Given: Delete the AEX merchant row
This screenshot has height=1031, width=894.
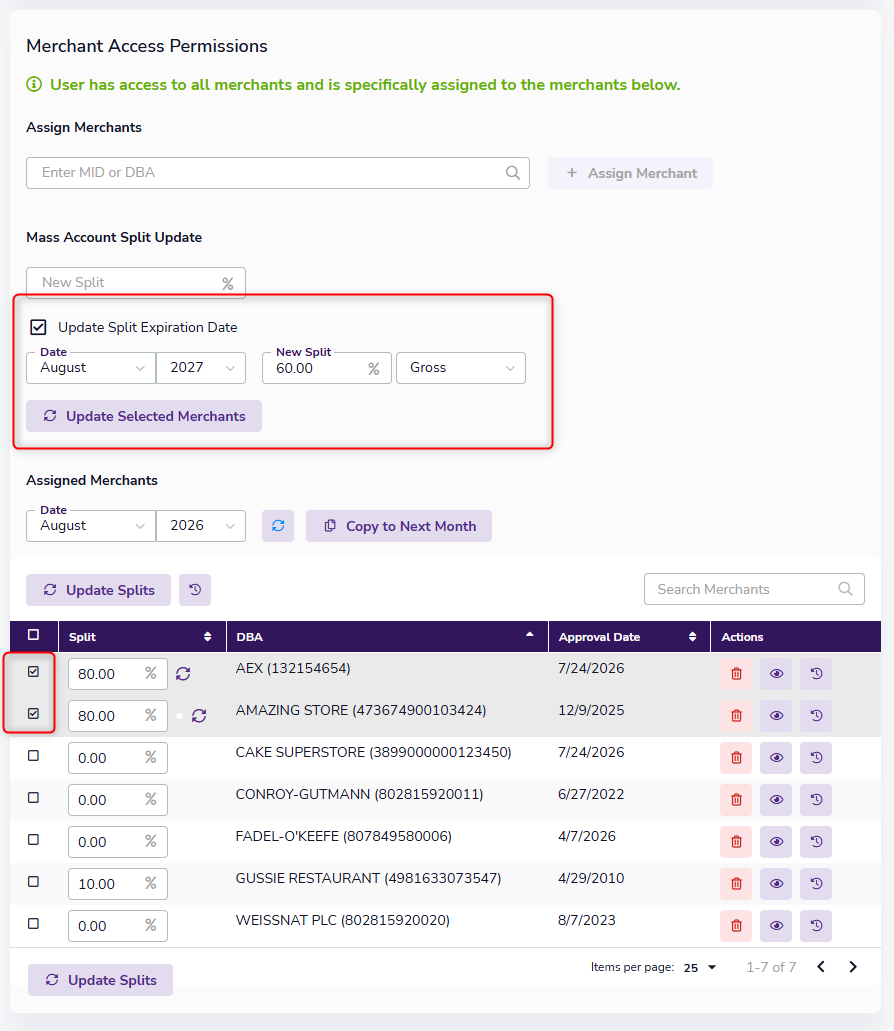Looking at the screenshot, I should tap(736, 674).
